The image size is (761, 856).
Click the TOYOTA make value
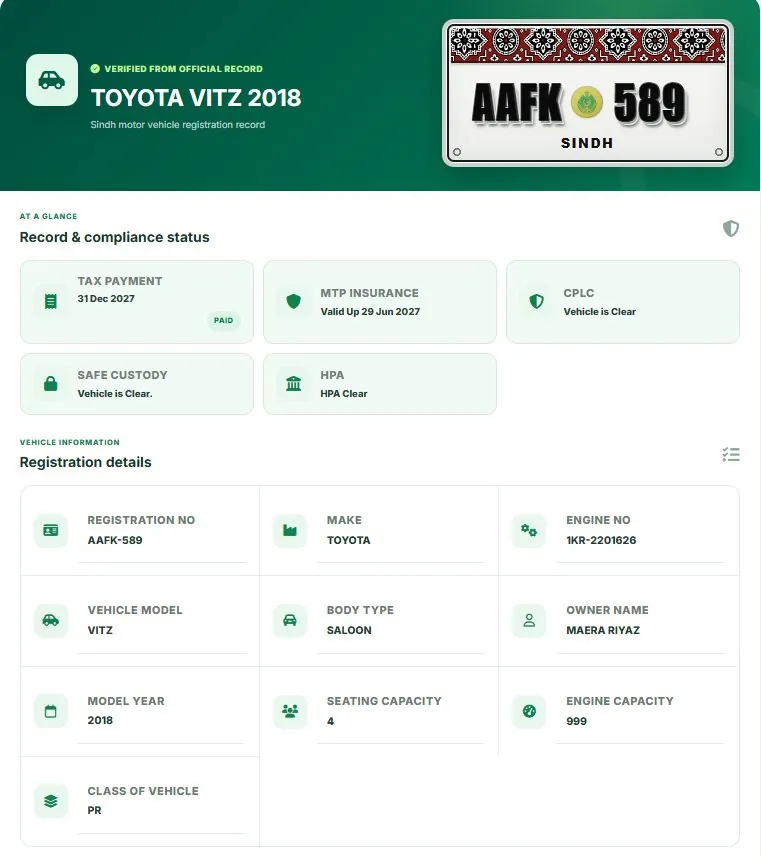tap(348, 540)
